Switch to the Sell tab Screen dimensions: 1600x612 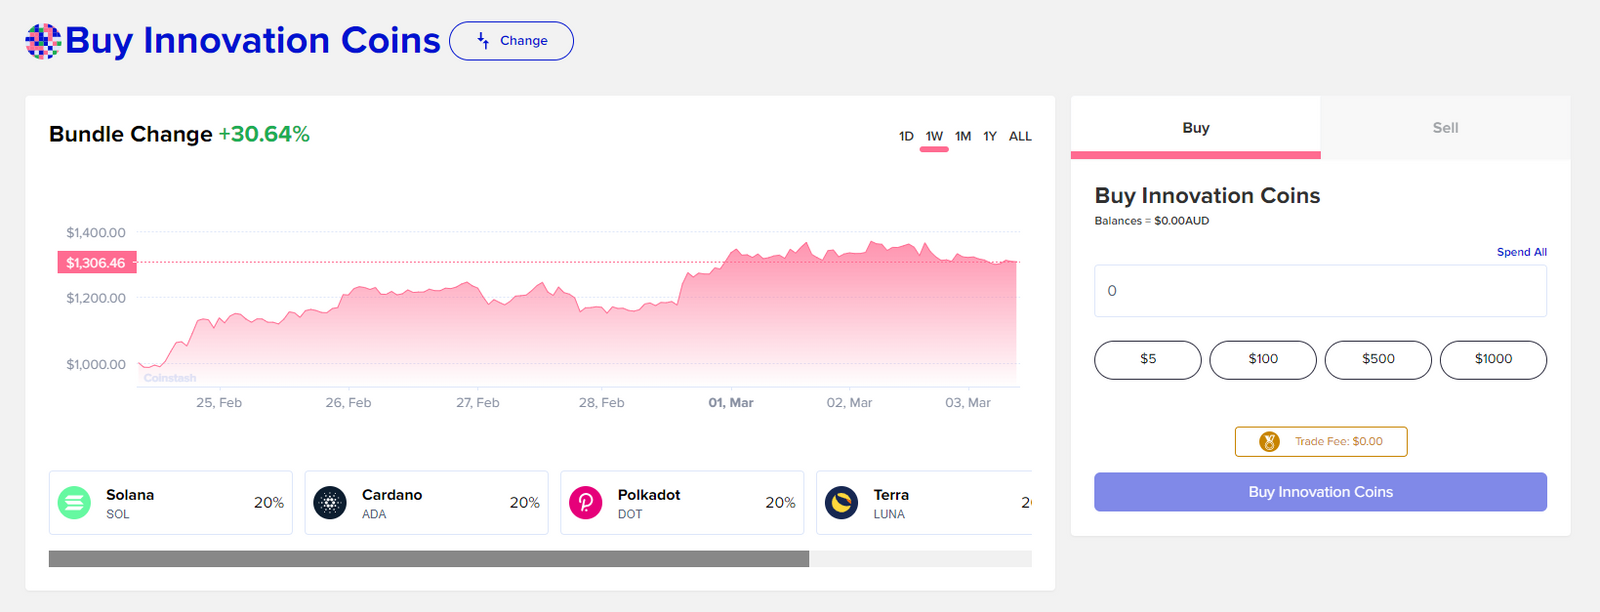point(1445,127)
